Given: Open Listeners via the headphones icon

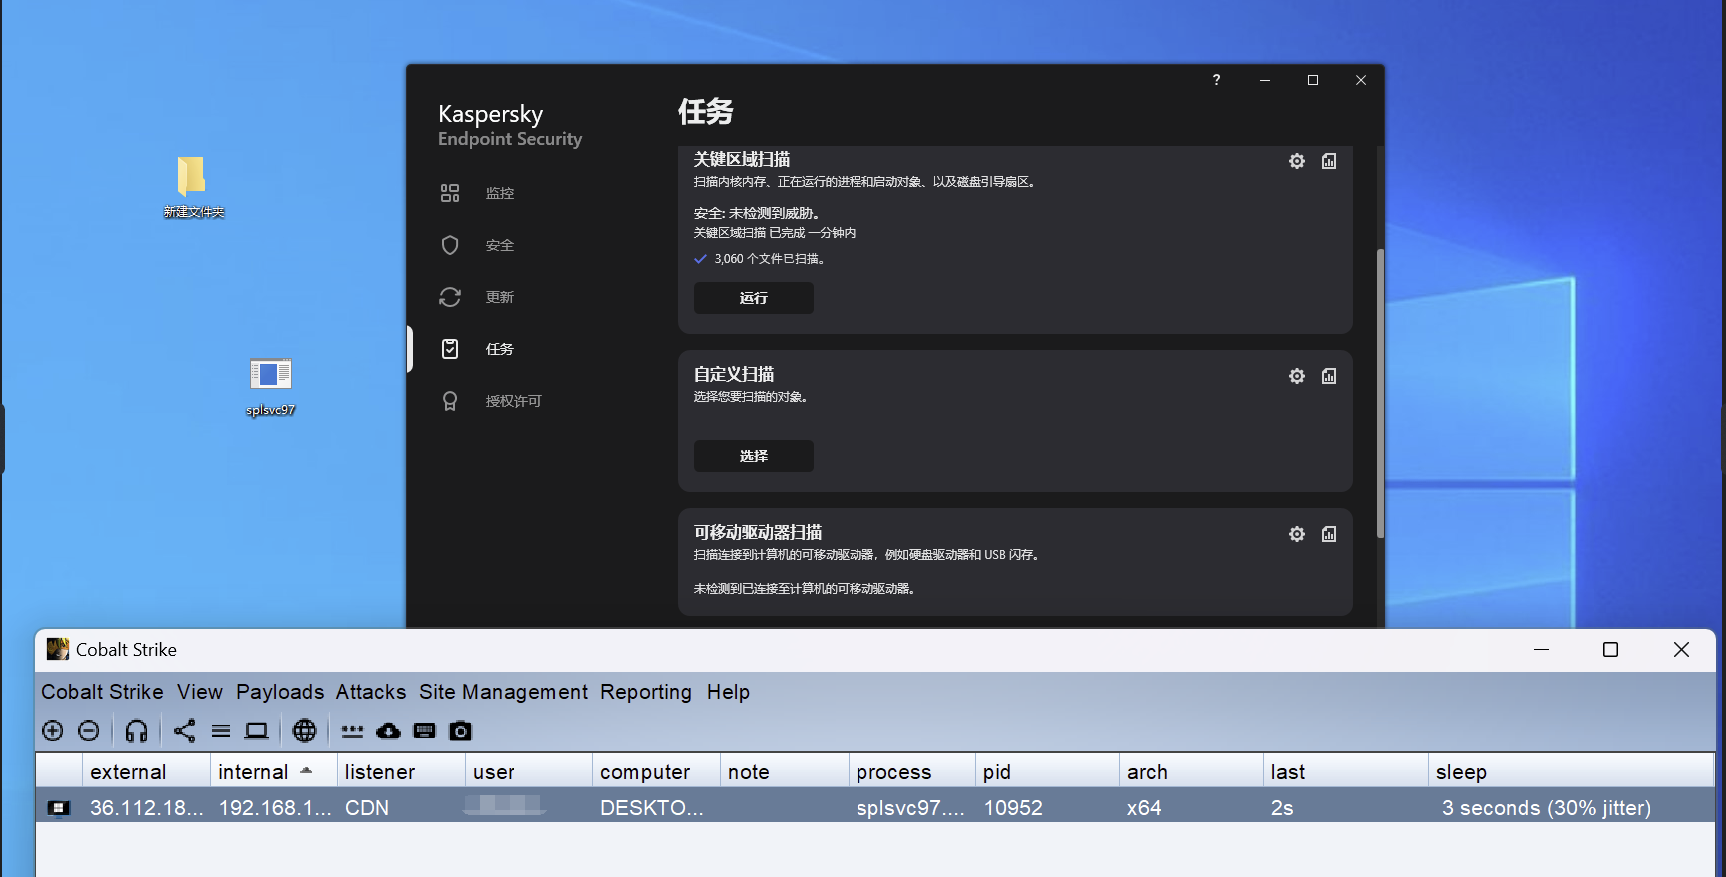Looking at the screenshot, I should pyautogui.click(x=137, y=731).
